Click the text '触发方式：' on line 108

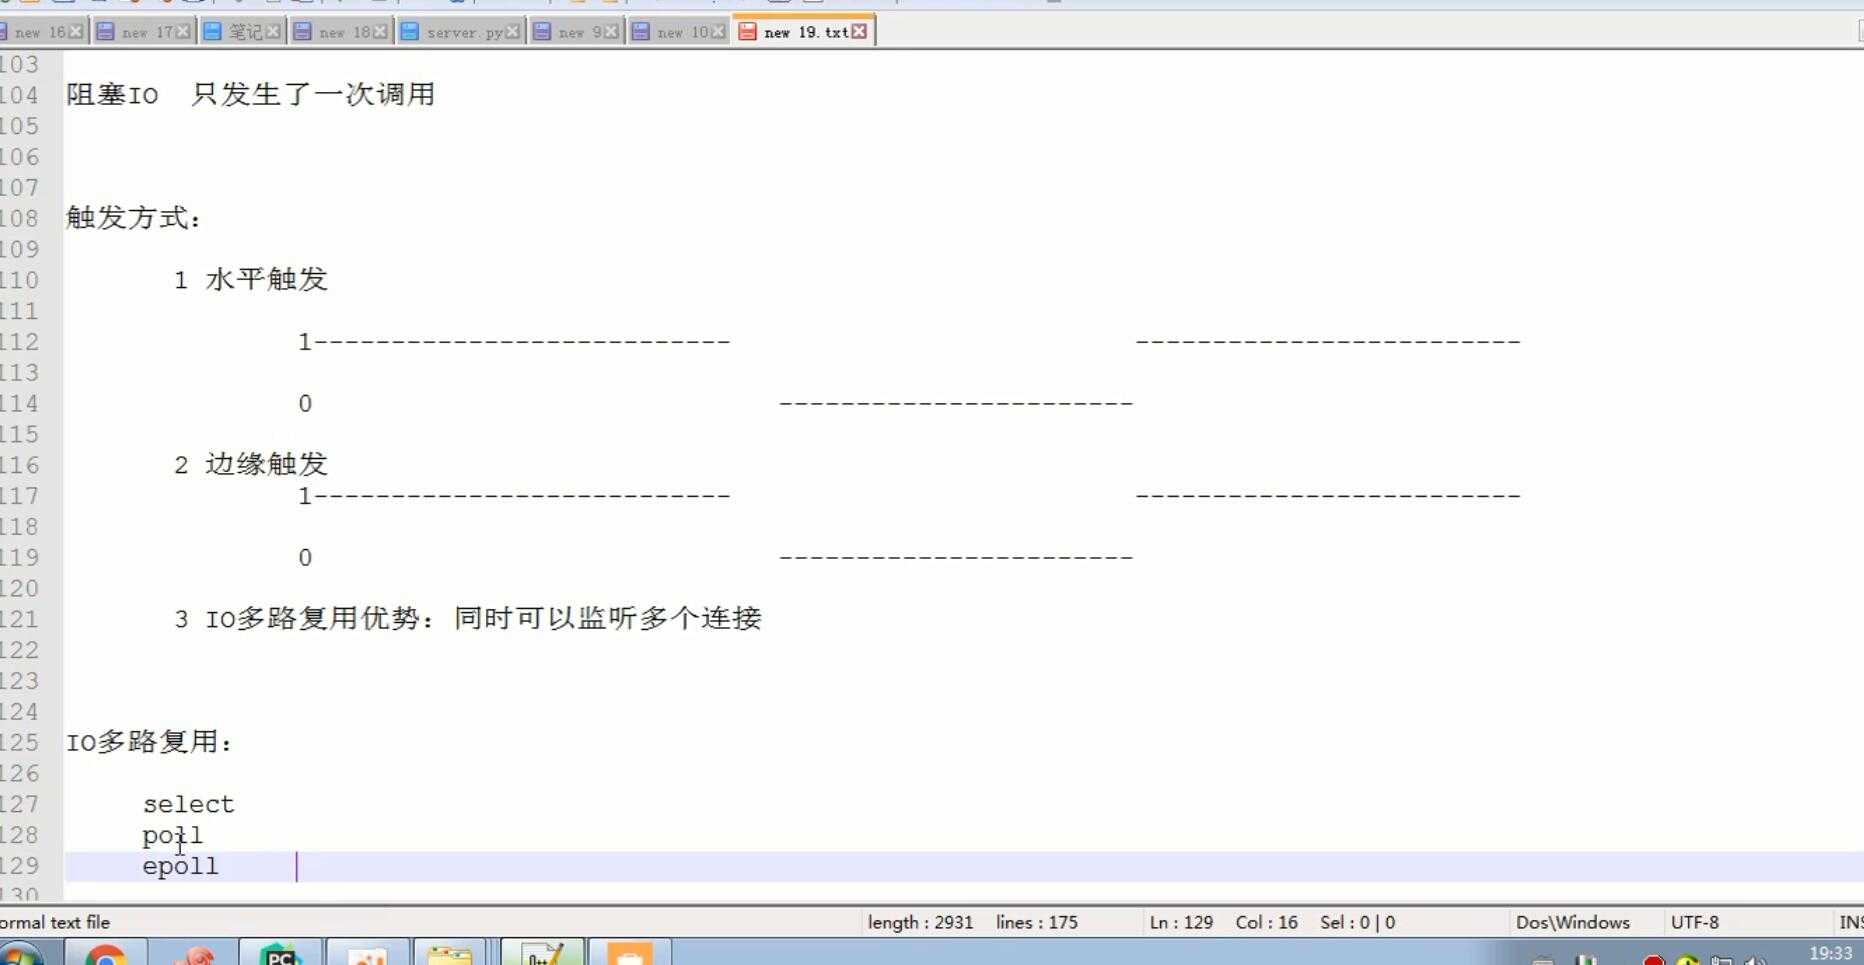pyautogui.click(x=134, y=218)
